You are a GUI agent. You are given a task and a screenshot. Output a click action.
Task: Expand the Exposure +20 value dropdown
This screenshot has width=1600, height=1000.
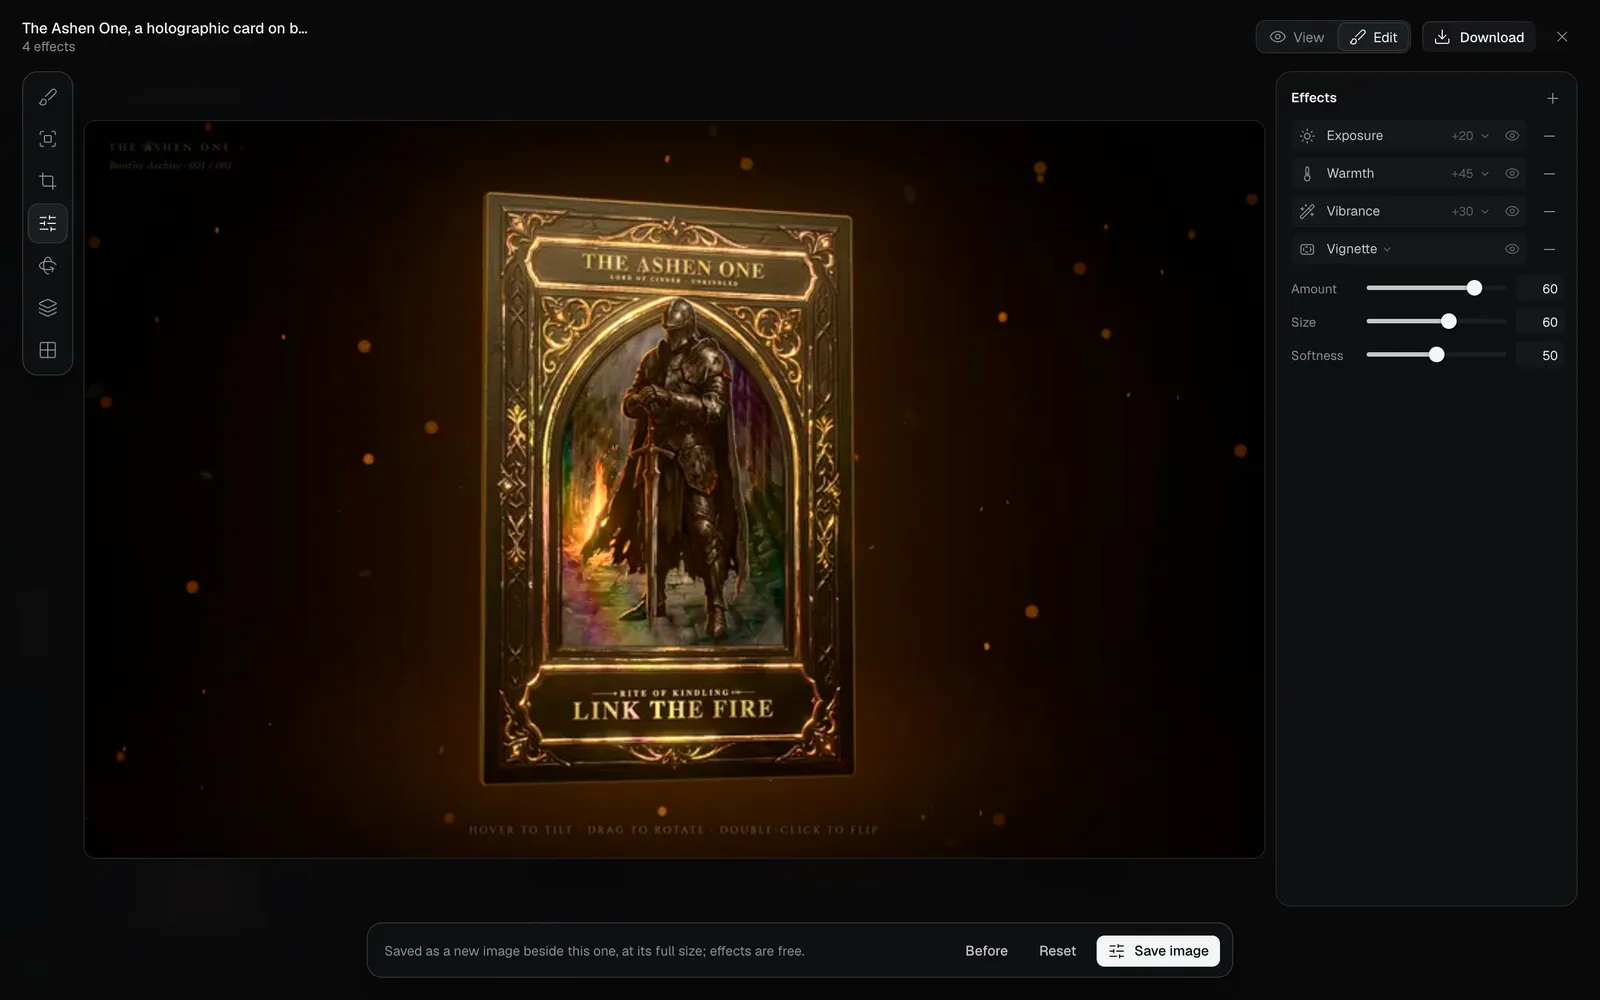point(1470,136)
